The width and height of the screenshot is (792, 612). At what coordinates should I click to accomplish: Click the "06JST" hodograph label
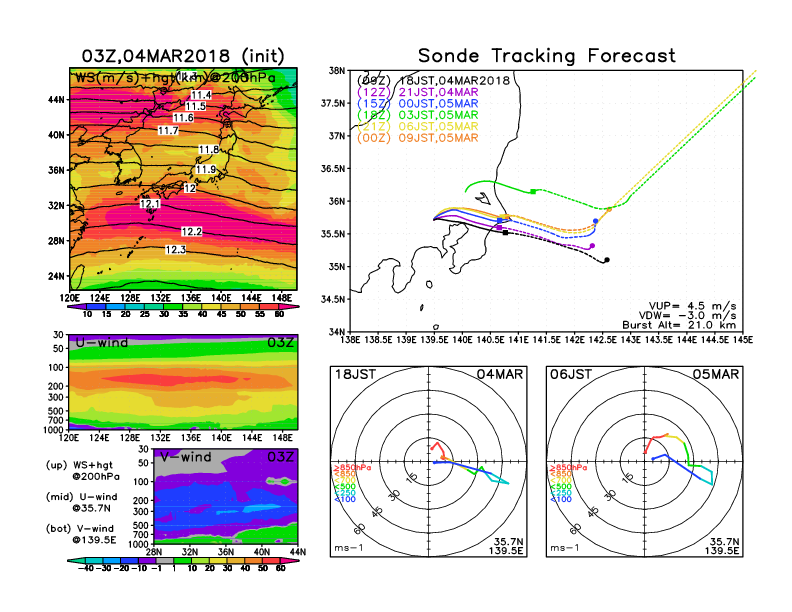(571, 374)
